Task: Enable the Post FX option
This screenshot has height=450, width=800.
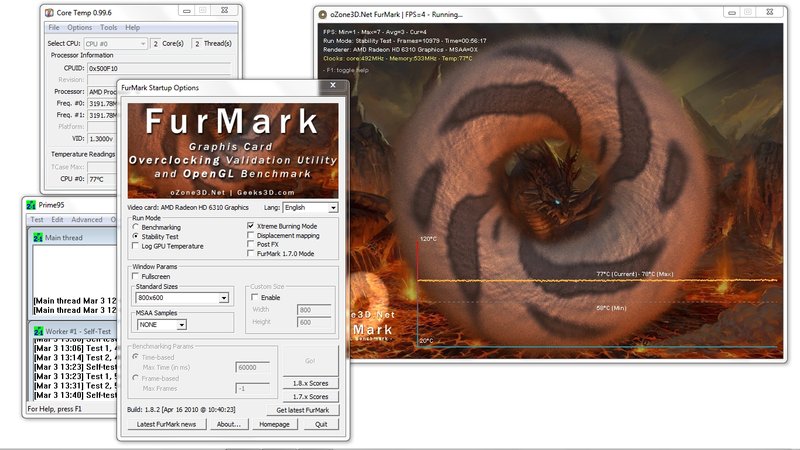Action: tap(251, 244)
